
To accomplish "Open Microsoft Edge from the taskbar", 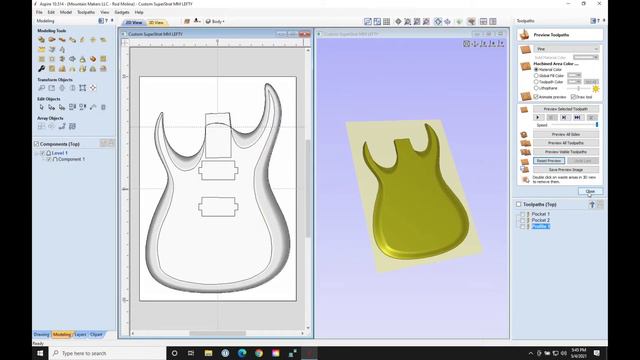I will (x=242, y=353).
